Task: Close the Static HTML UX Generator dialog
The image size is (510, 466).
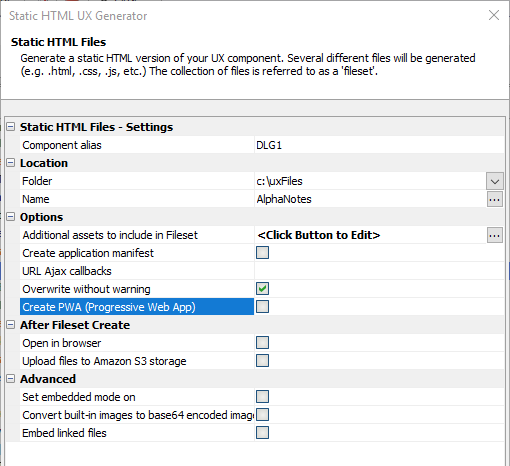Action: [x=494, y=15]
